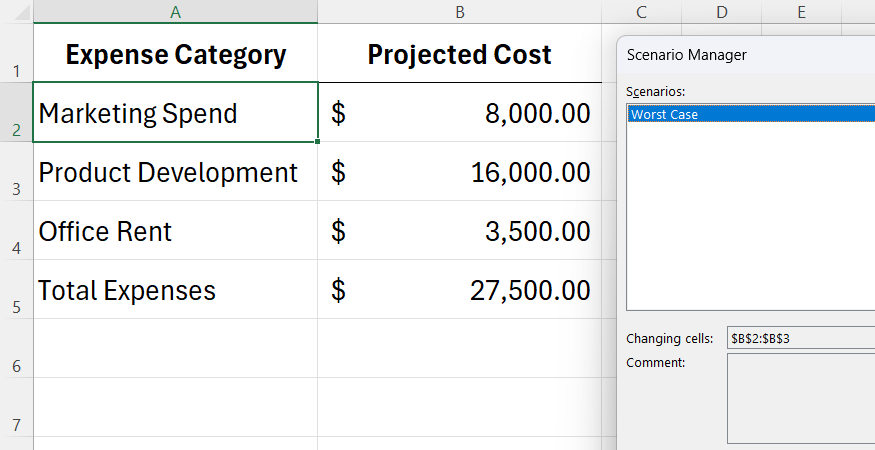This screenshot has width=875, height=450.
Task: Click the fill handle of cell A2
Action: click(318, 141)
